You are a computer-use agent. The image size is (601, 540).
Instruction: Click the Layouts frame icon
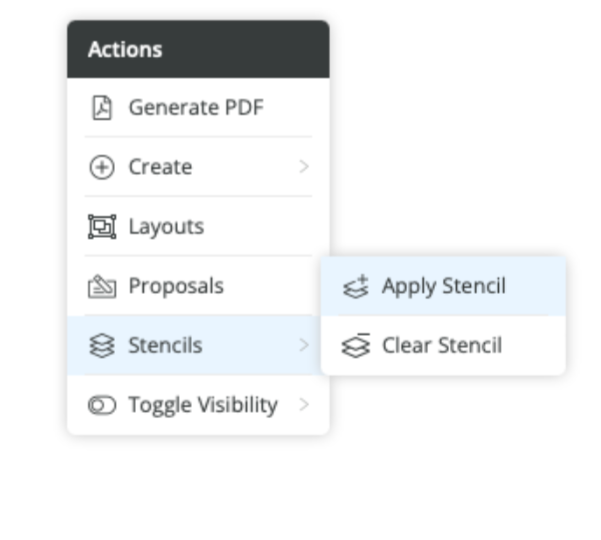[x=101, y=227]
